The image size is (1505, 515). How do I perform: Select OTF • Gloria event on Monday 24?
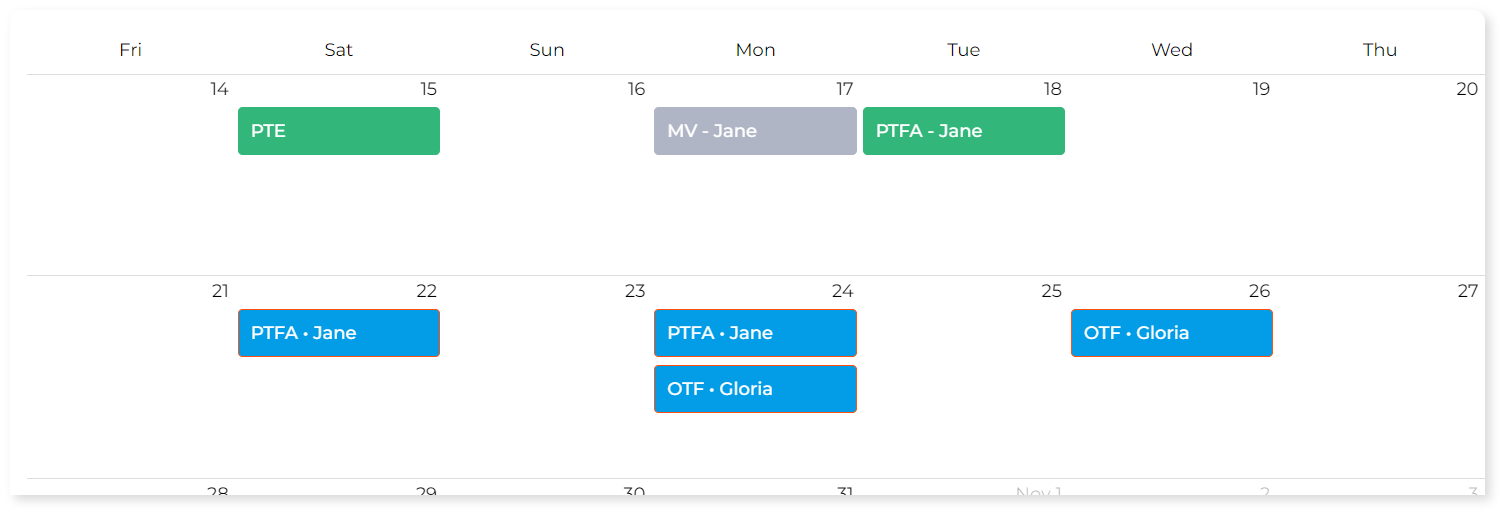755,389
